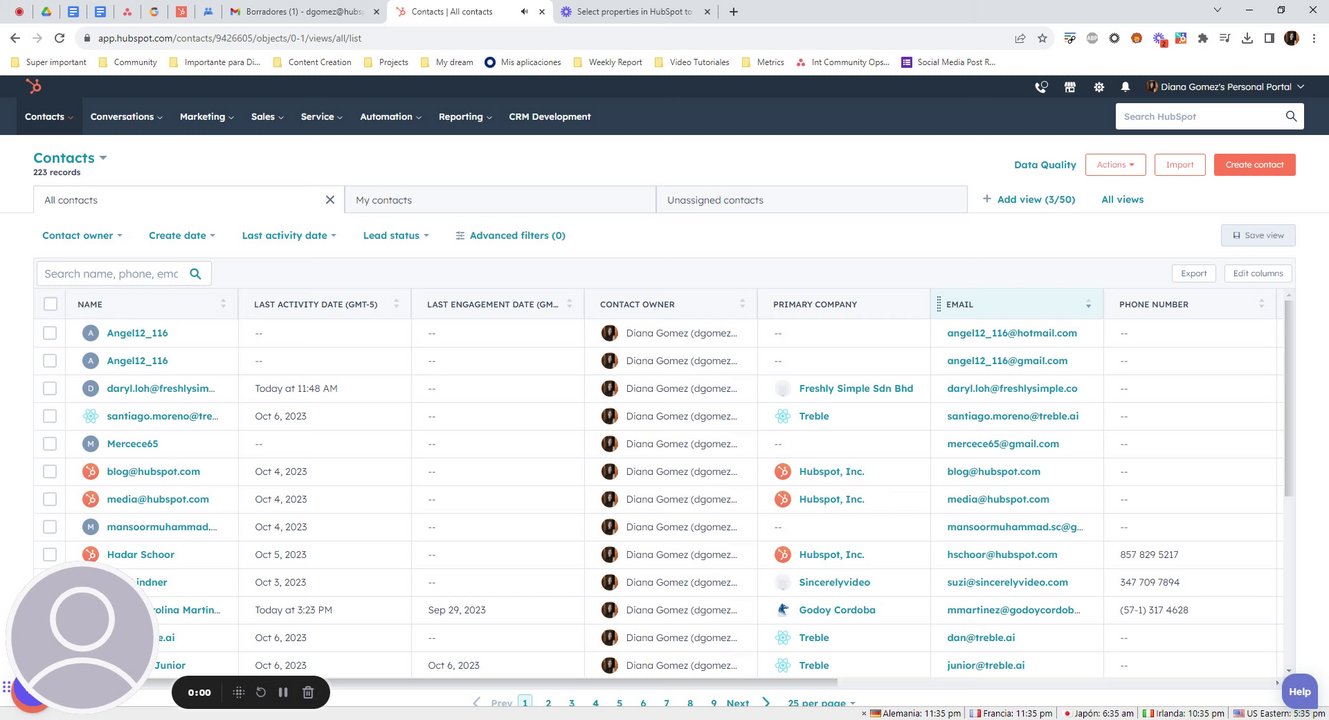Click the recorder drag-handle grid icon

click(238, 692)
